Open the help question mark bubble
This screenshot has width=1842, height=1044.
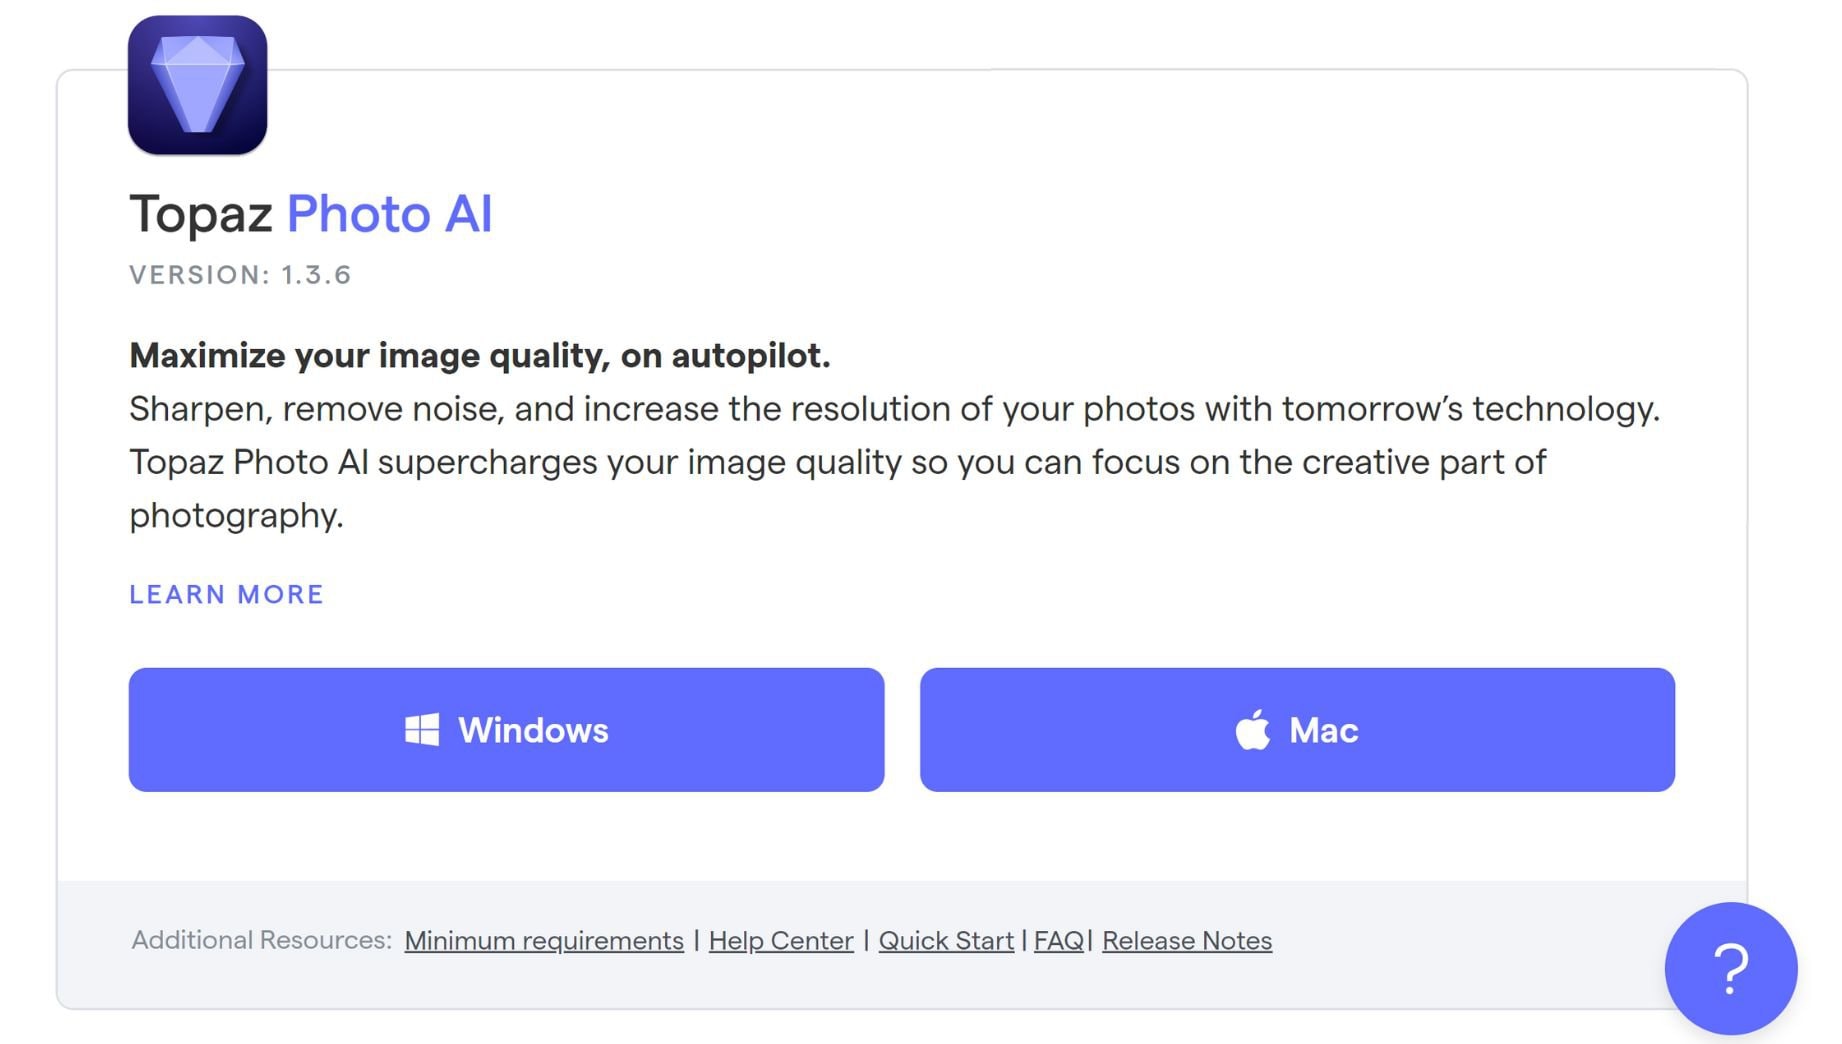[x=1730, y=968]
